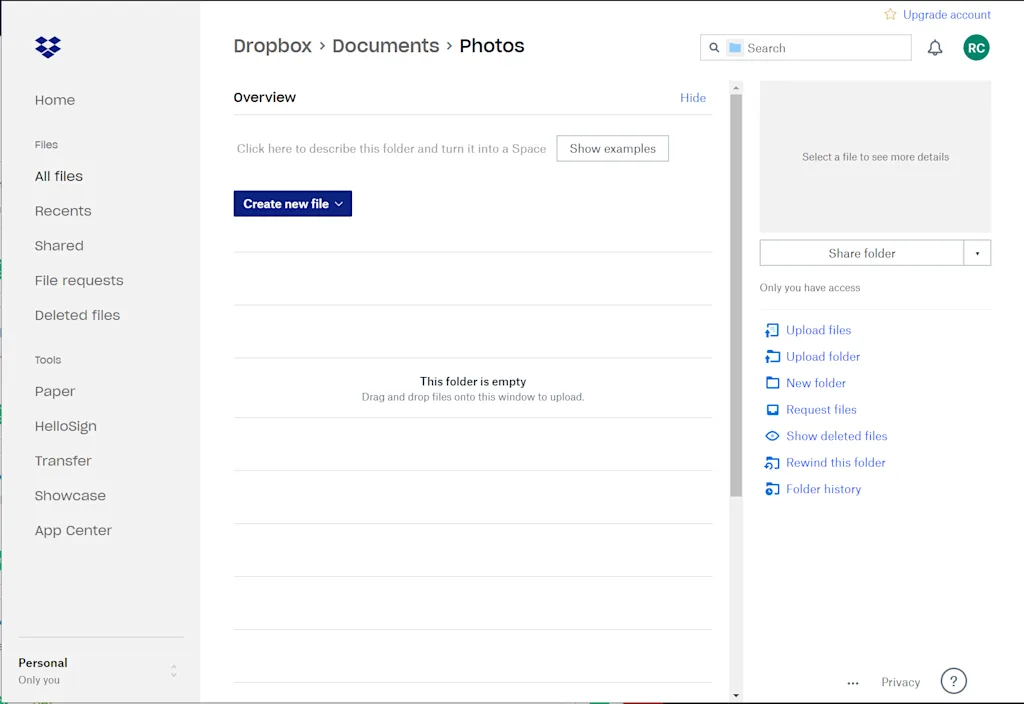Hide the Overview section
This screenshot has height=704, width=1024.
click(x=692, y=97)
